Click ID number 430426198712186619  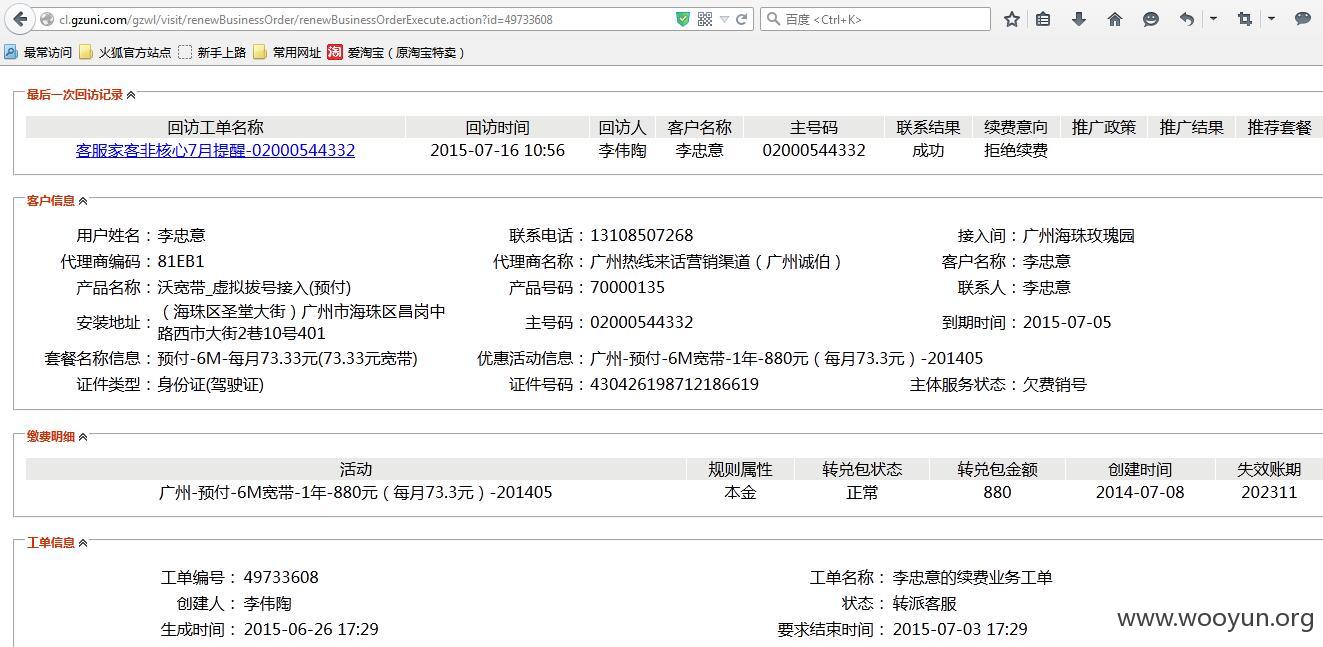pos(675,384)
